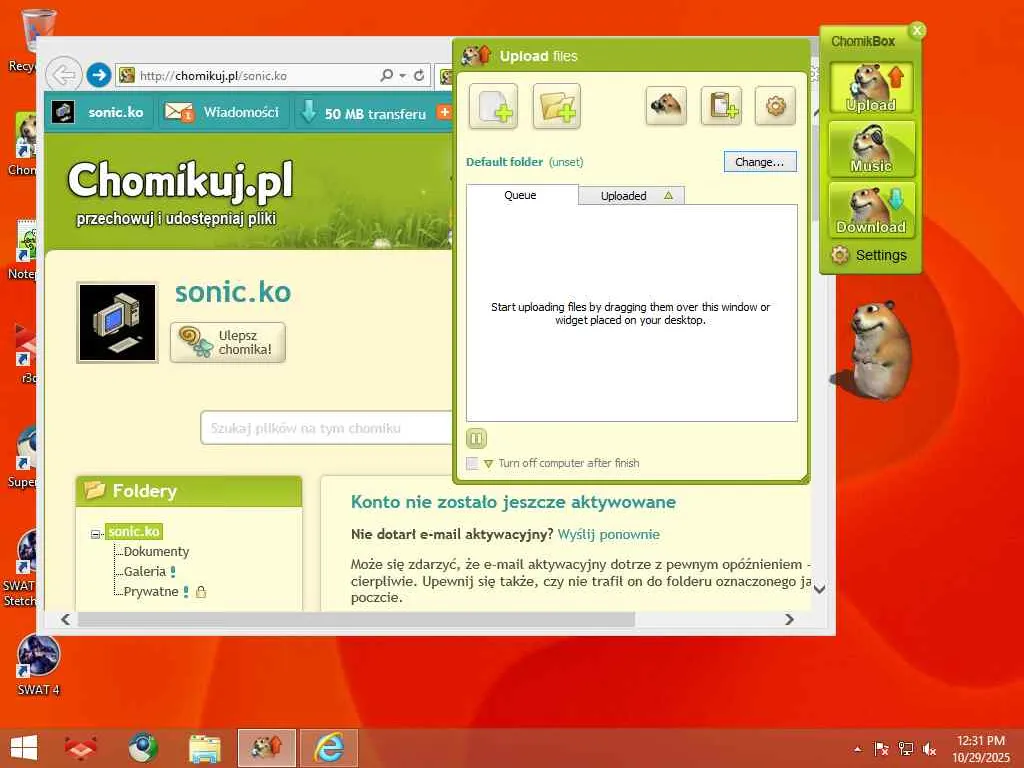This screenshot has height=768, width=1024.
Task: Open the Prywatne folder
Action: 151,592
